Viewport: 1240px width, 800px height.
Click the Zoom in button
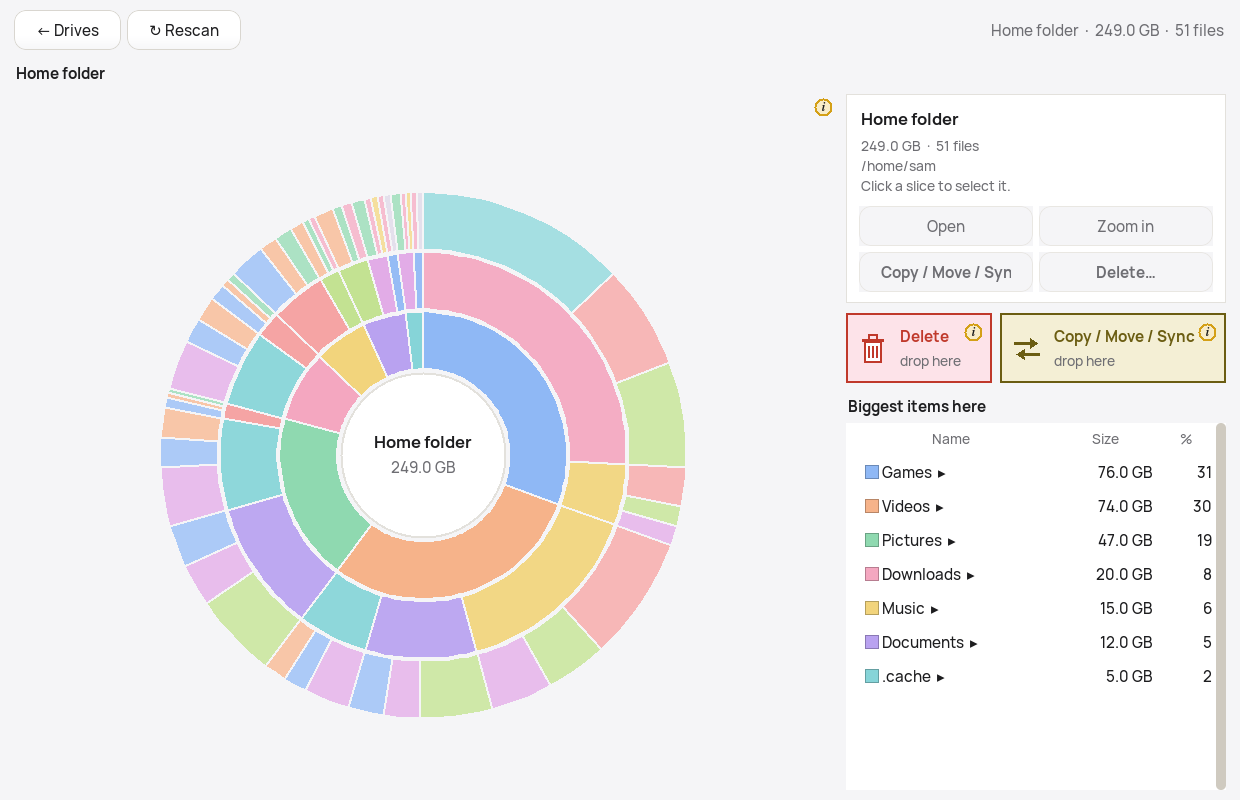coord(1126,226)
